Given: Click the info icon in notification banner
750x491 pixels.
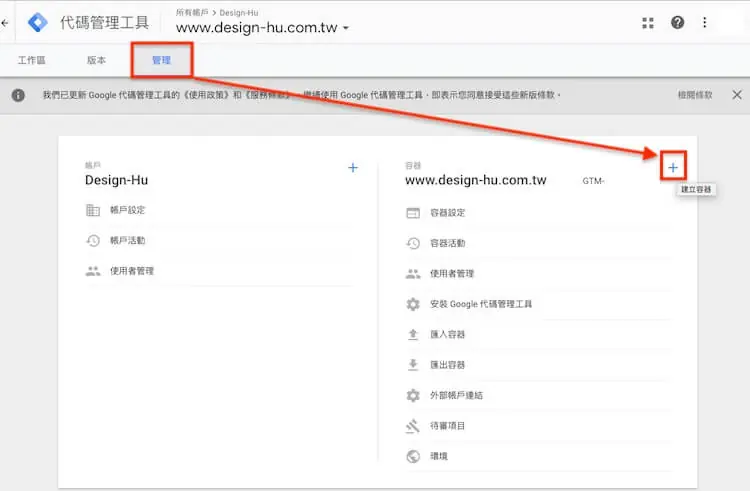Looking at the screenshot, I should [18, 95].
